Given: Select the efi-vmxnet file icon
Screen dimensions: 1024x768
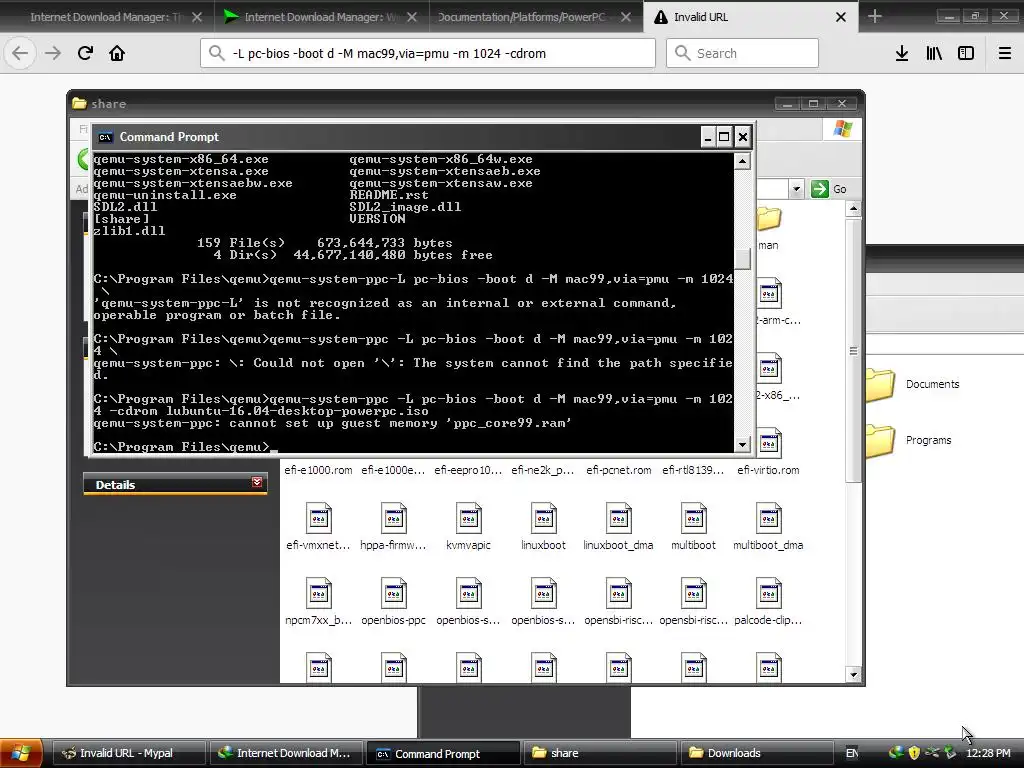Looking at the screenshot, I should coord(318,518).
